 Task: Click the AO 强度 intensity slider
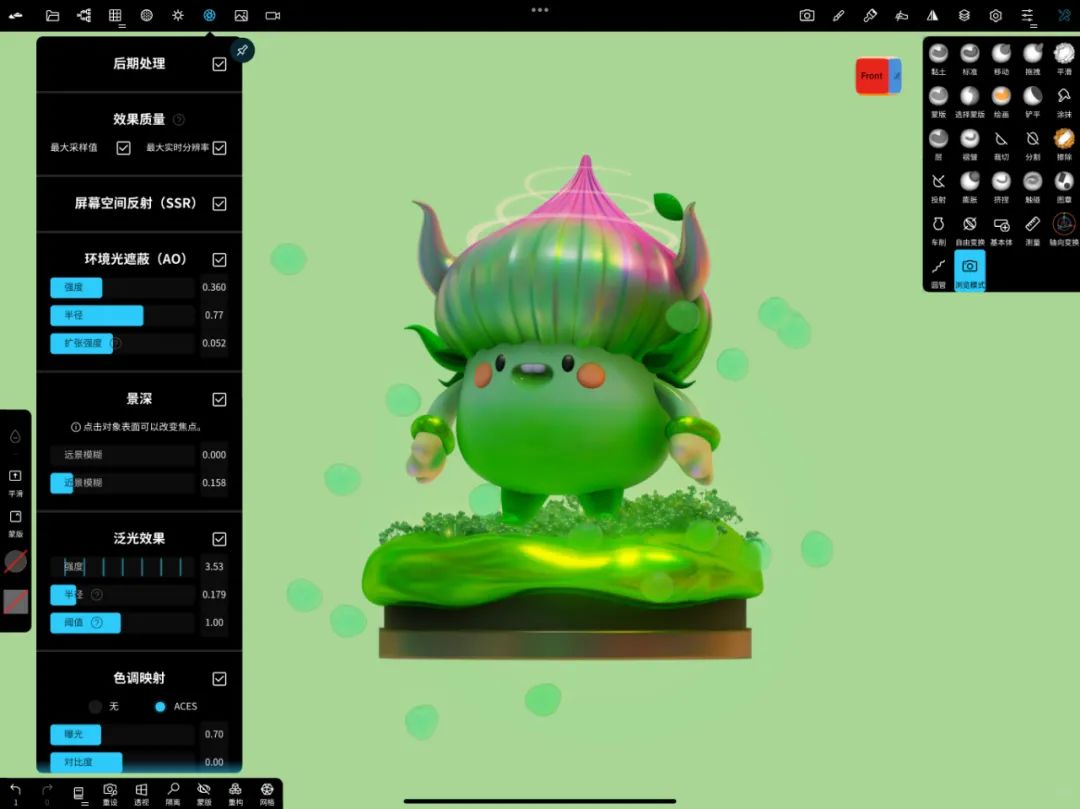coord(122,287)
